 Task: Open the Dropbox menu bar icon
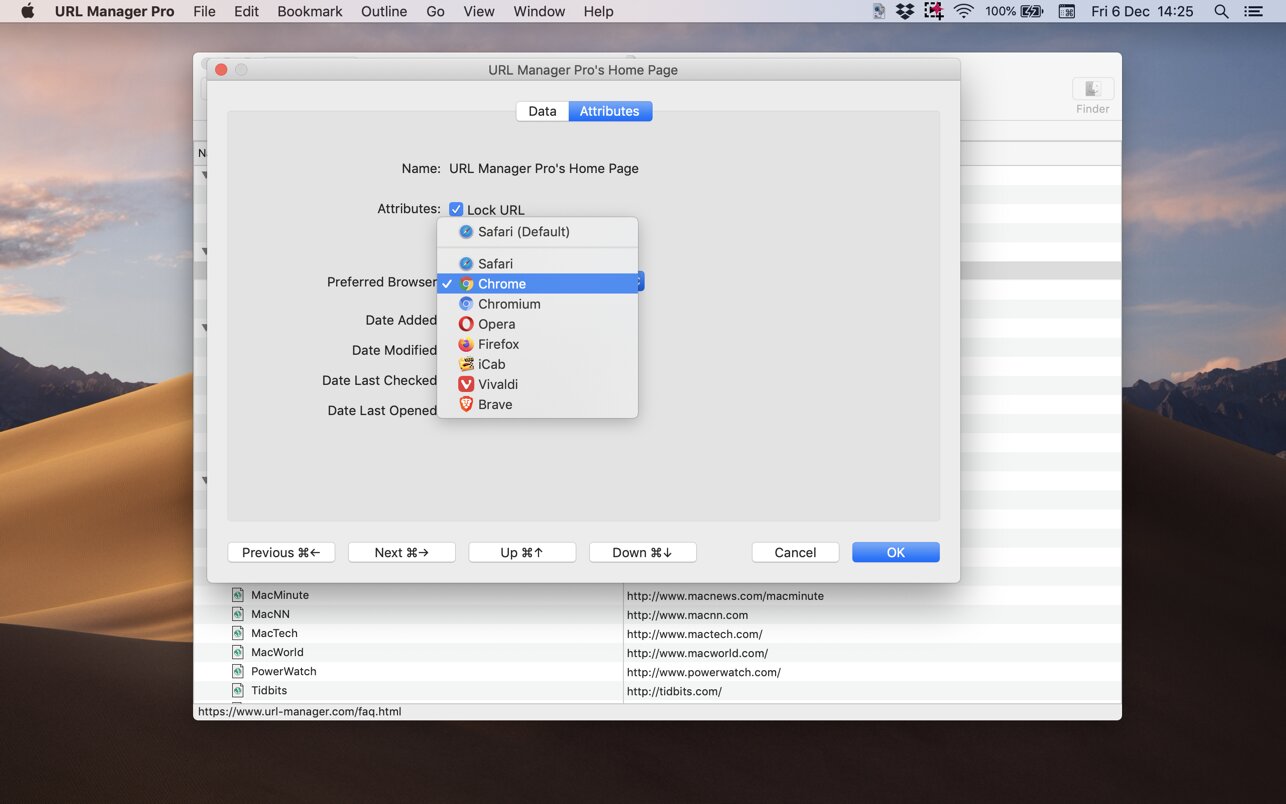point(905,11)
